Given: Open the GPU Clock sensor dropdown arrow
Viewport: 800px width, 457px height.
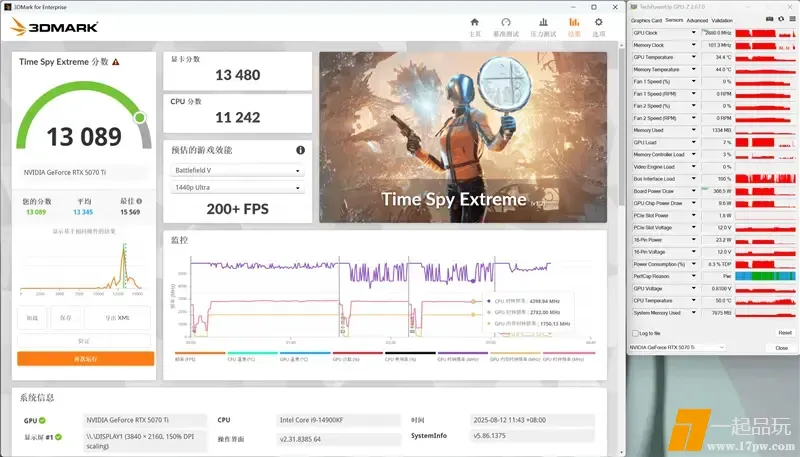Looking at the screenshot, I should 693,33.
